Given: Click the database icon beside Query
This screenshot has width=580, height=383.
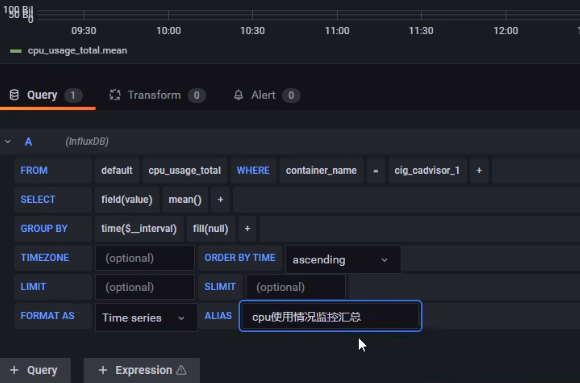Looking at the screenshot, I should coord(14,95).
